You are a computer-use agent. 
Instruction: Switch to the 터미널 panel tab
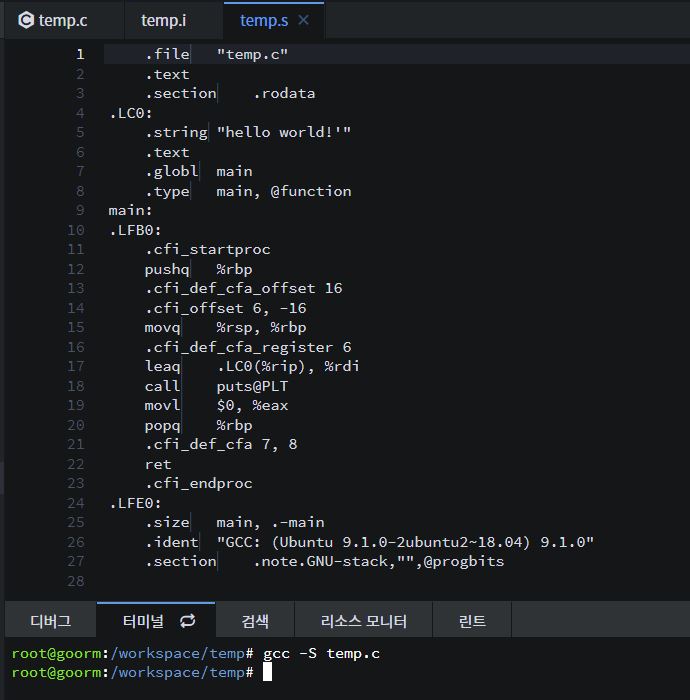(x=143, y=621)
